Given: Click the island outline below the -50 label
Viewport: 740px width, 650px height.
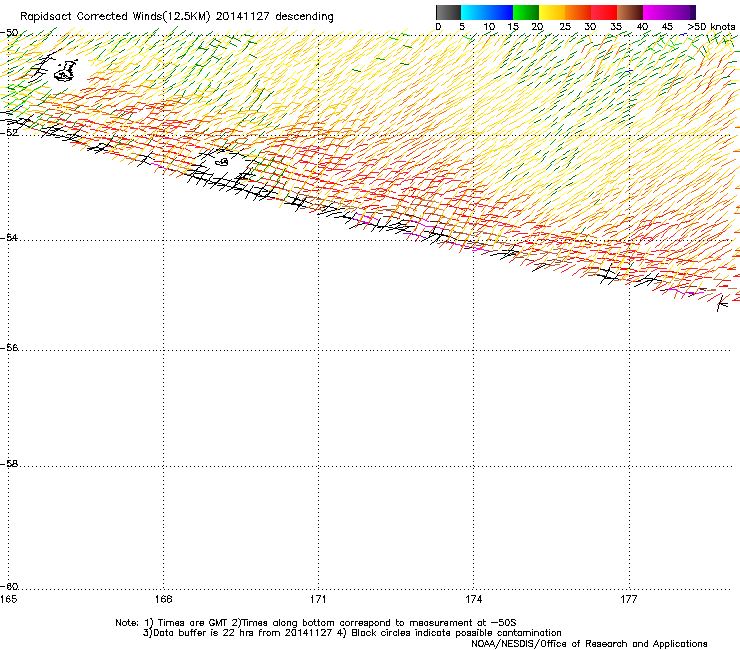Looking at the screenshot, I should [x=66, y=71].
